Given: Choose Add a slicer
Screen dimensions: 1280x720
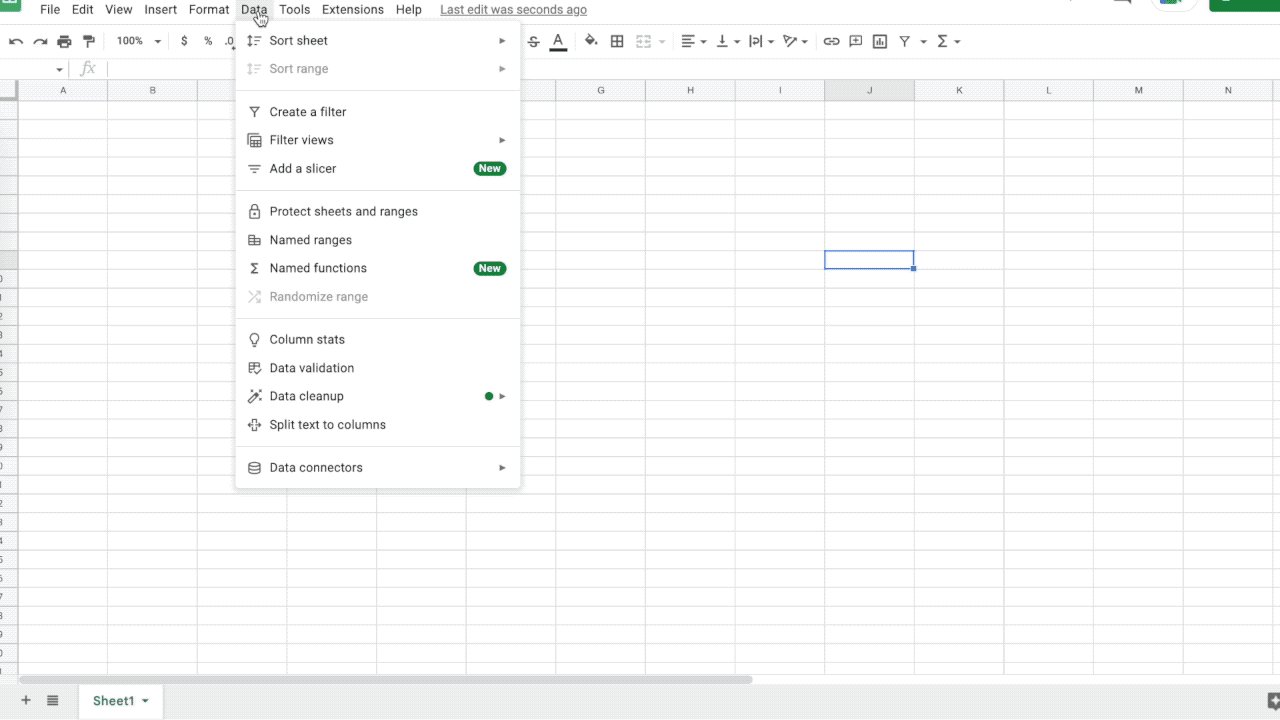Looking at the screenshot, I should point(378,169).
